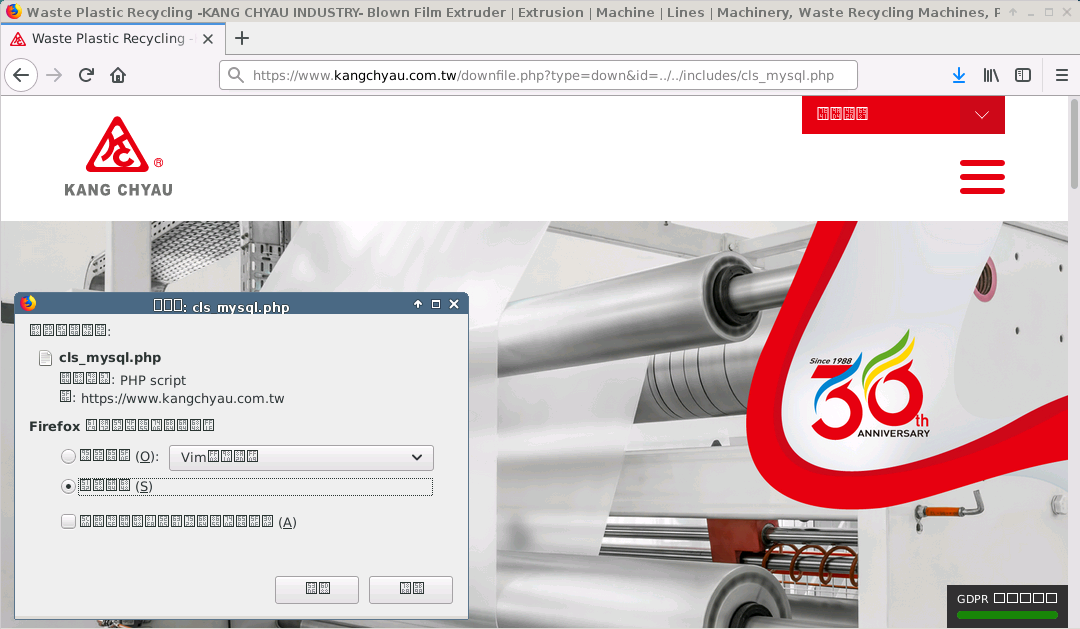Click the Kang Chyau logo

click(118, 158)
